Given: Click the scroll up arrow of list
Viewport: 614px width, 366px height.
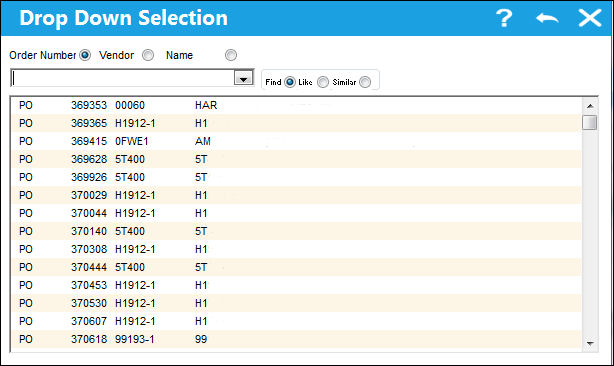Looking at the screenshot, I should 590,106.
